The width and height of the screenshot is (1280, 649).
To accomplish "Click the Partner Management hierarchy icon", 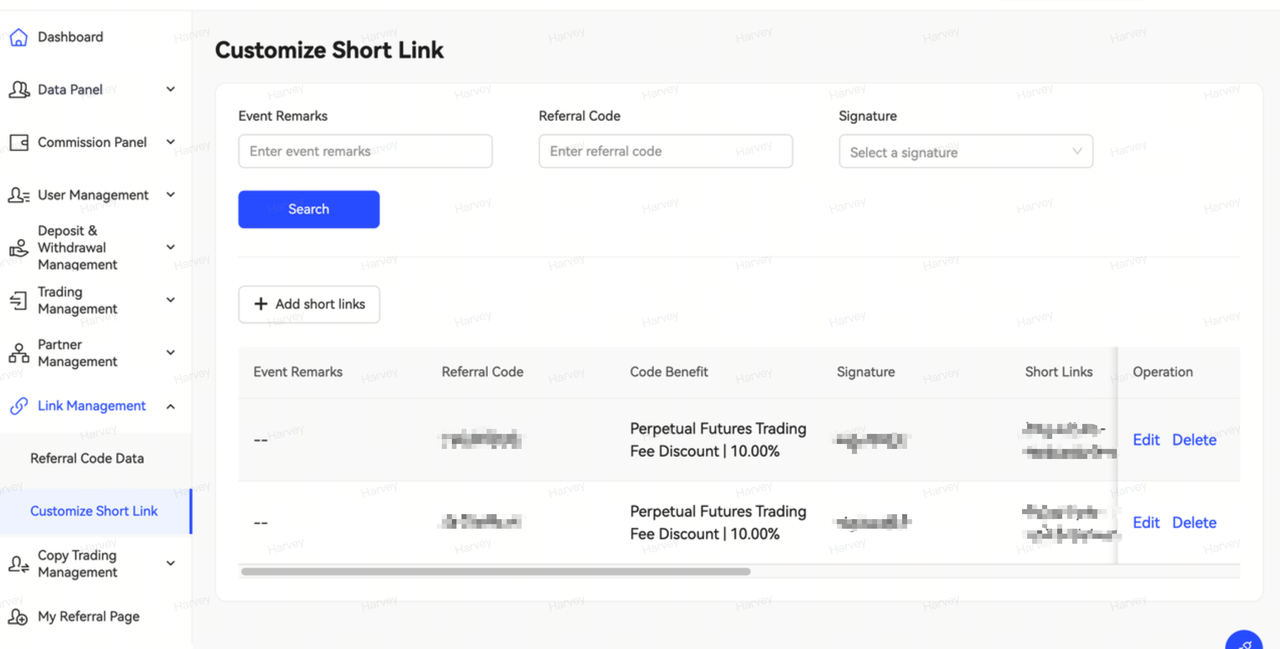I will 18,354.
